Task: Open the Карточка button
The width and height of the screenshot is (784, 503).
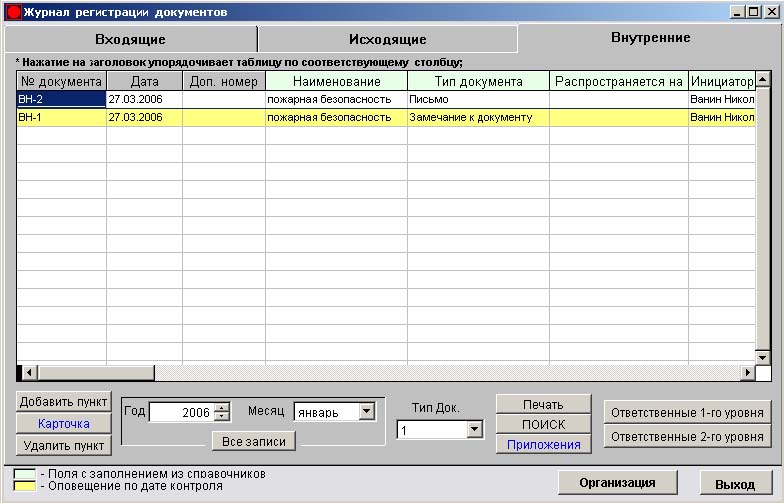Action: click(x=64, y=423)
